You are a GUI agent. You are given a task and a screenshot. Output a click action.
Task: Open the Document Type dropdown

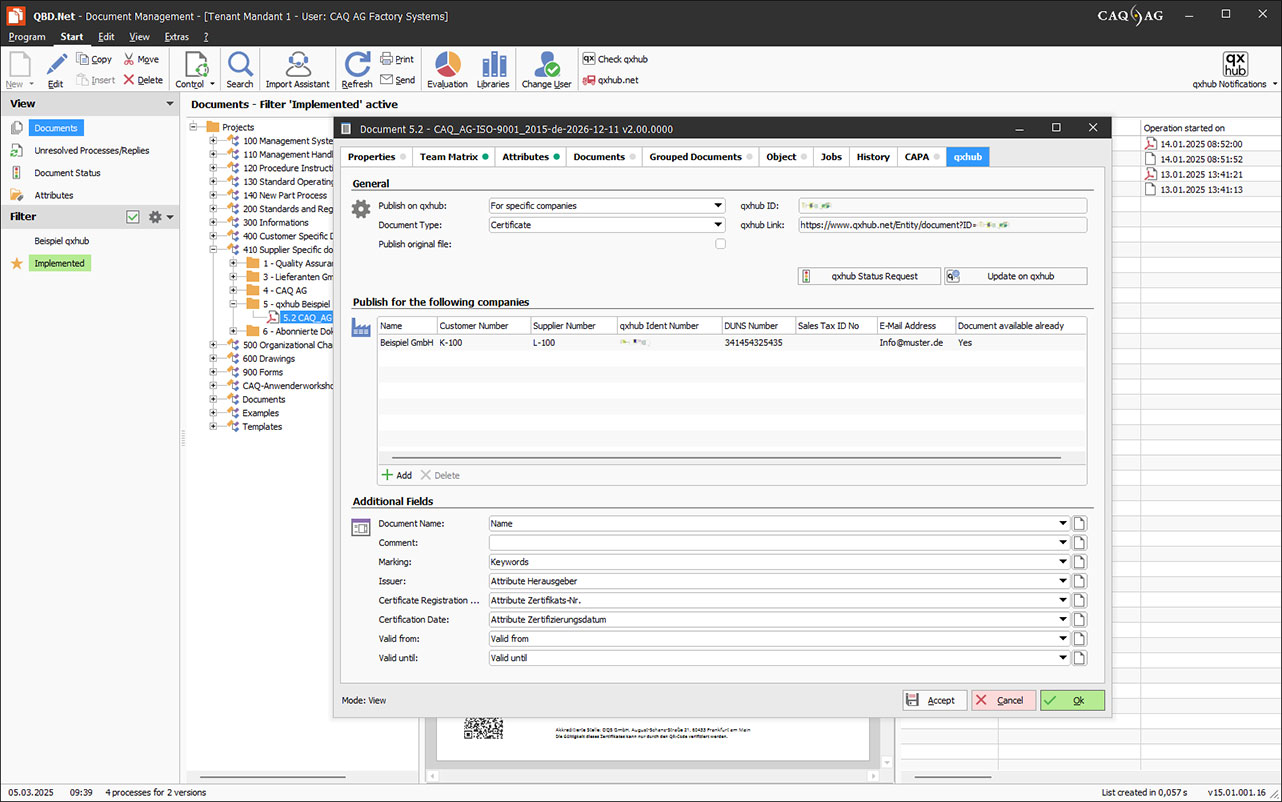[x=606, y=225]
